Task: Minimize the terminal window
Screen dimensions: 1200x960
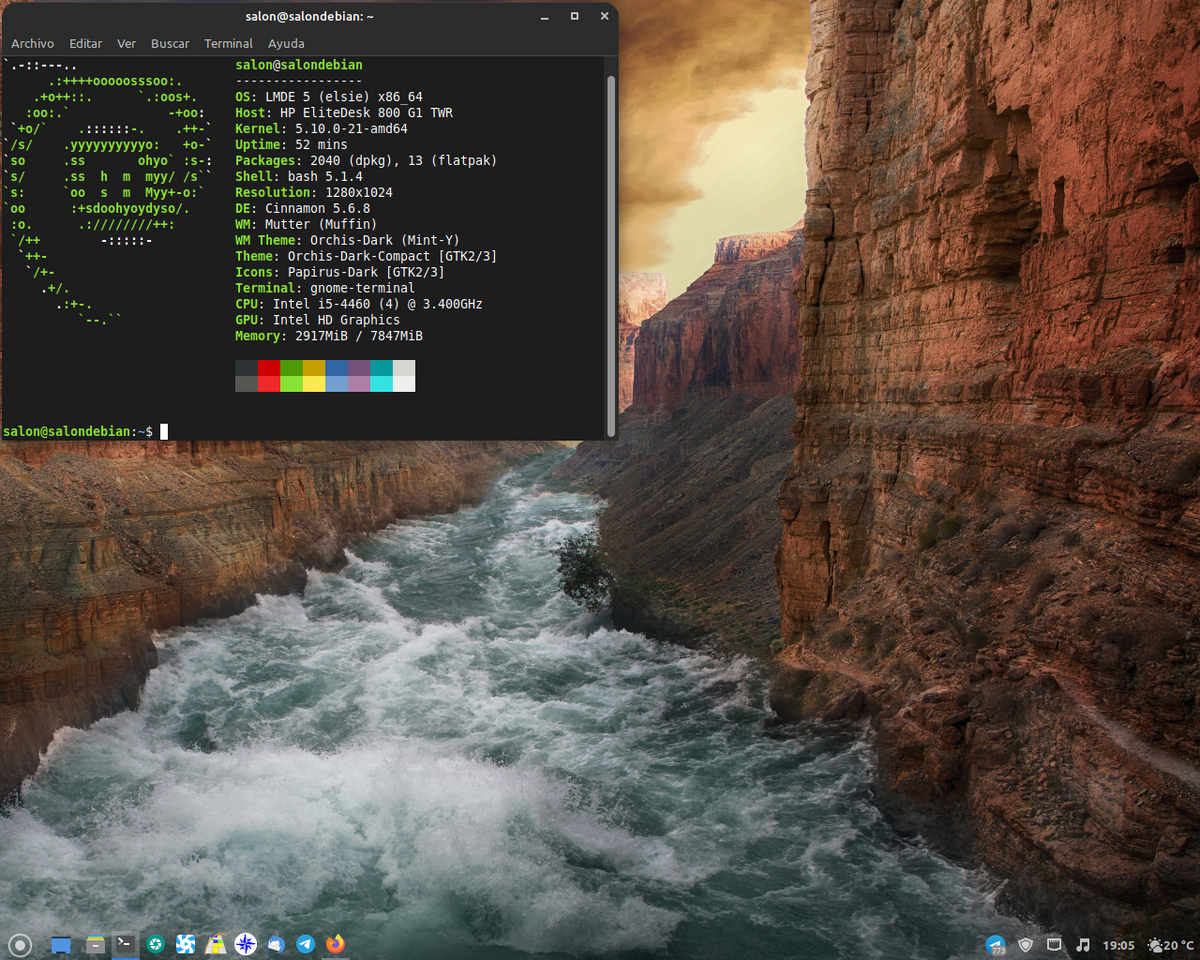Action: pyautogui.click(x=545, y=16)
